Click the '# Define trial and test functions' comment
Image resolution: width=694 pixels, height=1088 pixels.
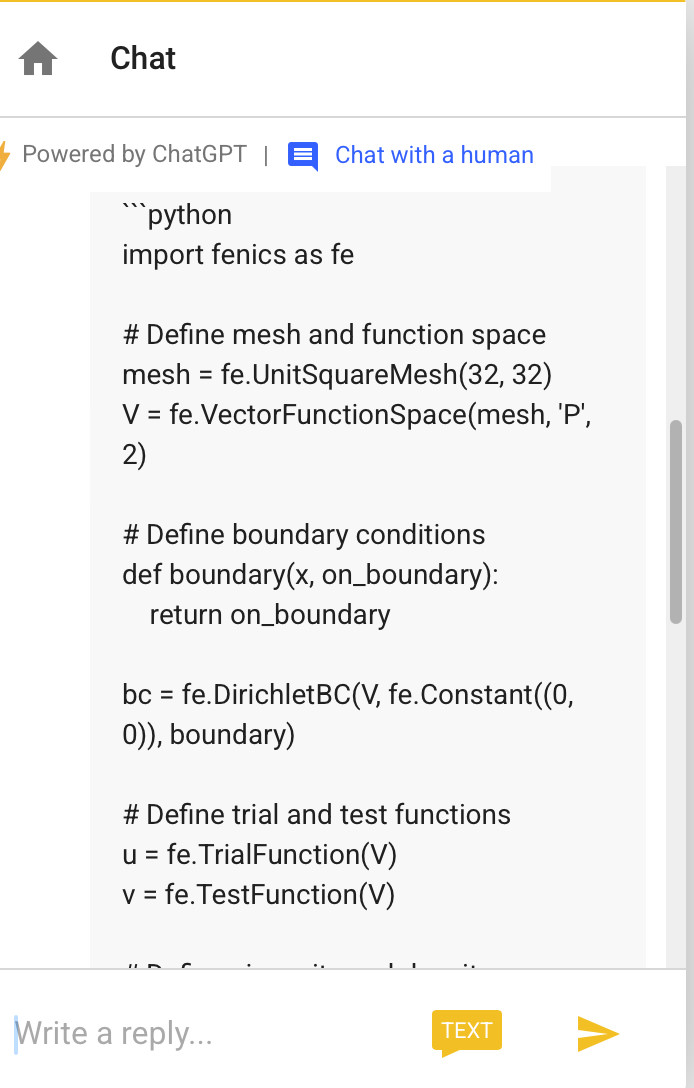tap(316, 815)
